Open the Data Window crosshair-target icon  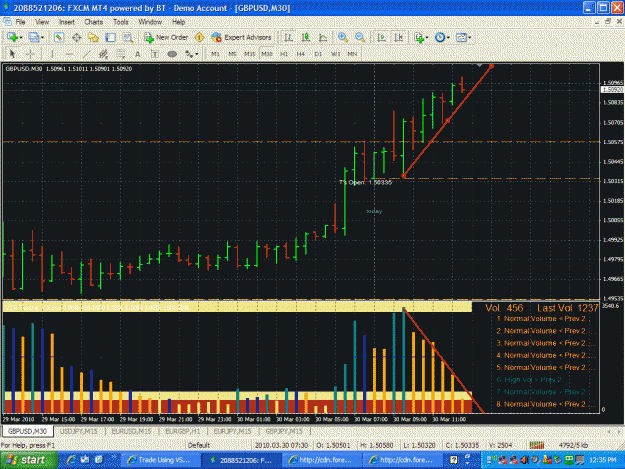point(77,37)
